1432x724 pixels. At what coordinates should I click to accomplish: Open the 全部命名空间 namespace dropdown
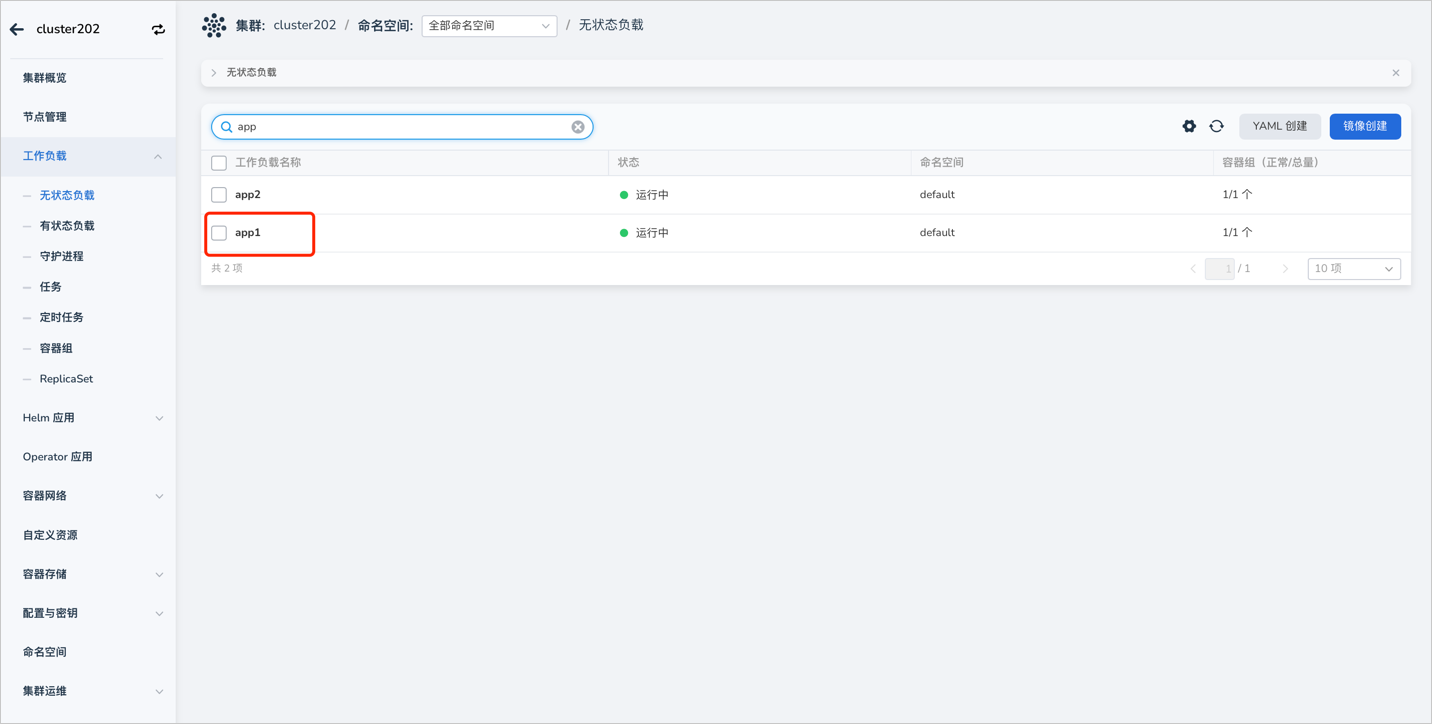(x=489, y=26)
